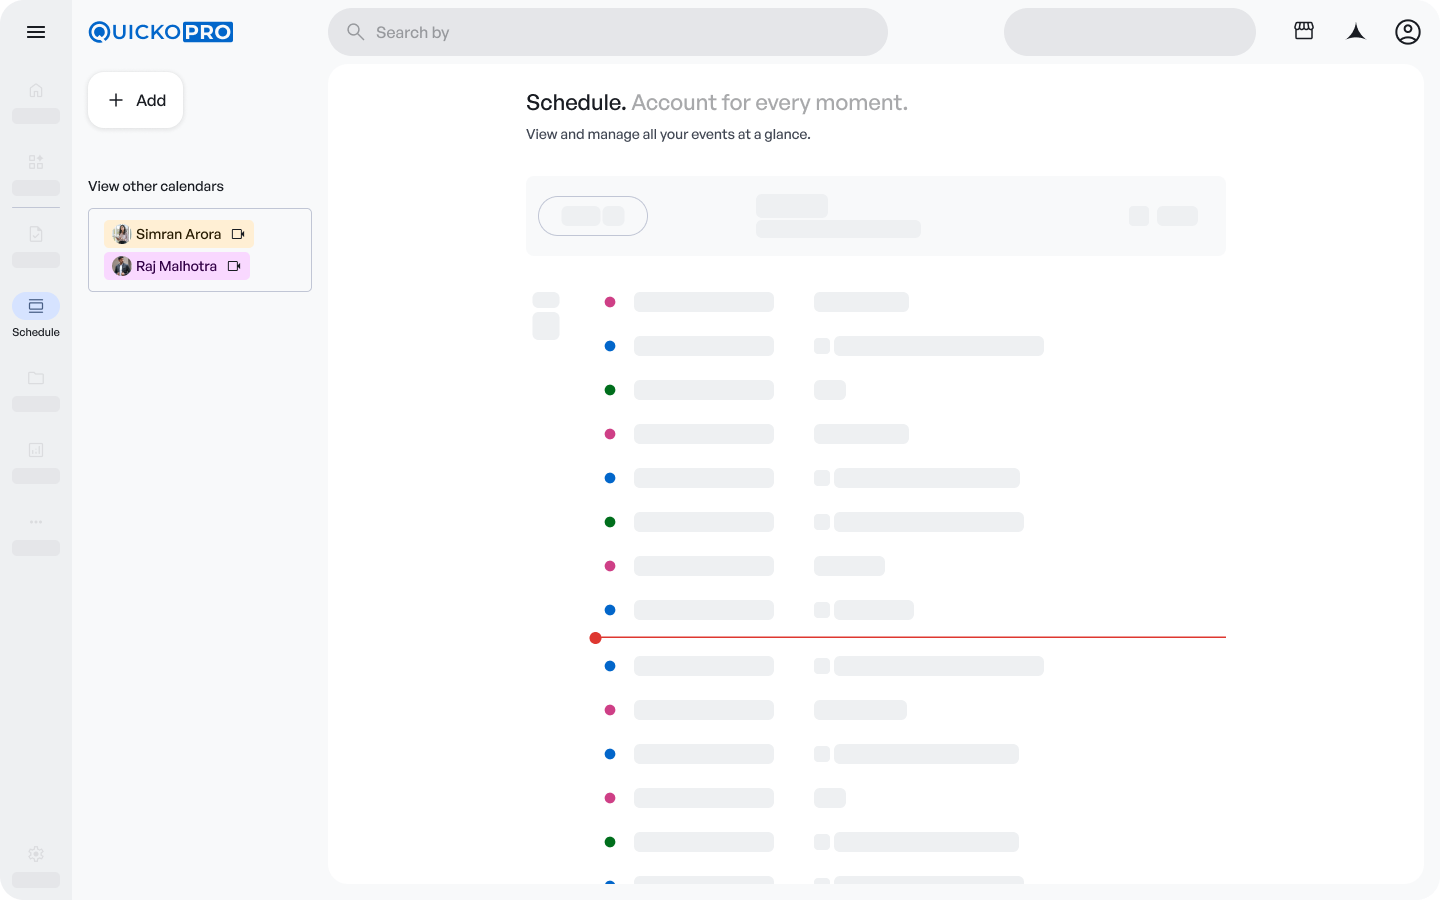Screen dimensions: 1440x900
Task: Click the dark arrowhead icon in top bar
Action: coord(1356,32)
